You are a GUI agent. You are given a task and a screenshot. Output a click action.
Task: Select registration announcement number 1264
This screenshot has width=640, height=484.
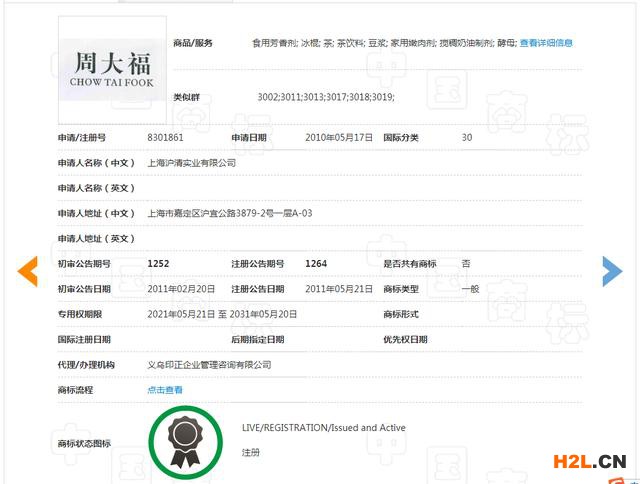(316, 264)
